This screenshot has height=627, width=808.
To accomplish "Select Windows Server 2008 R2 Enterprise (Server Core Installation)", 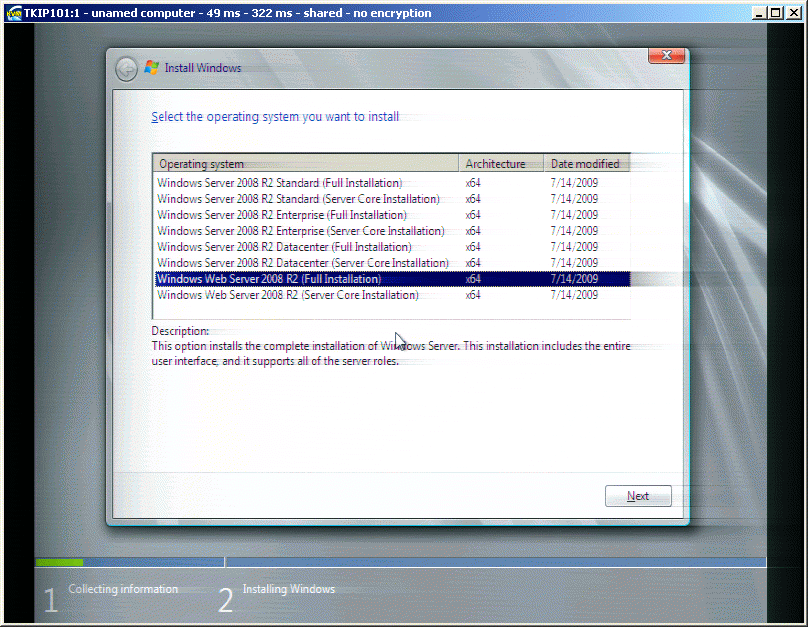I will [x=393, y=231].
